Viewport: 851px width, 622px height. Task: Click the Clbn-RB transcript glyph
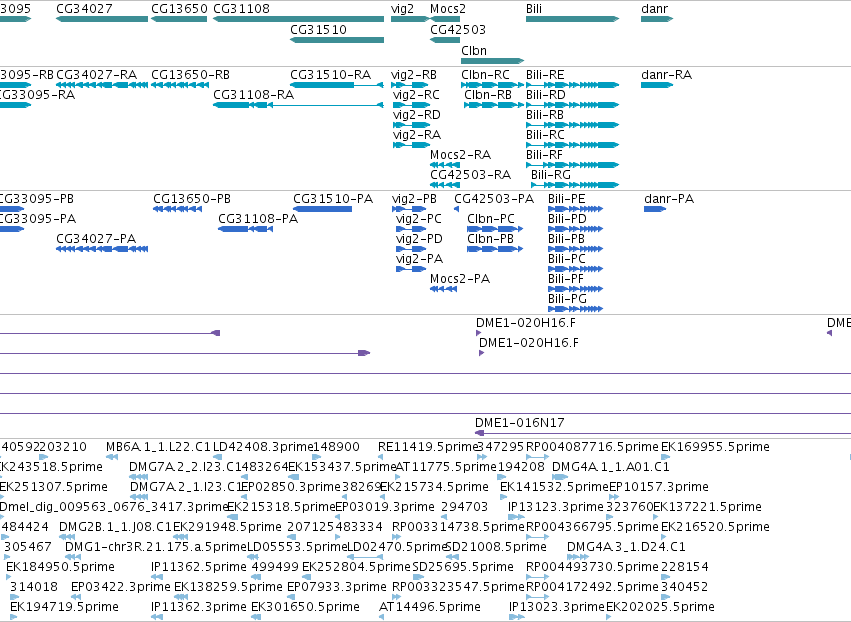pos(494,105)
